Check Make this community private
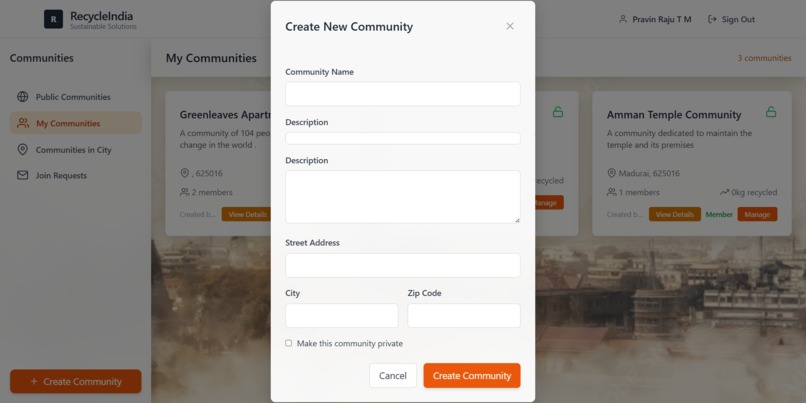 pos(288,343)
